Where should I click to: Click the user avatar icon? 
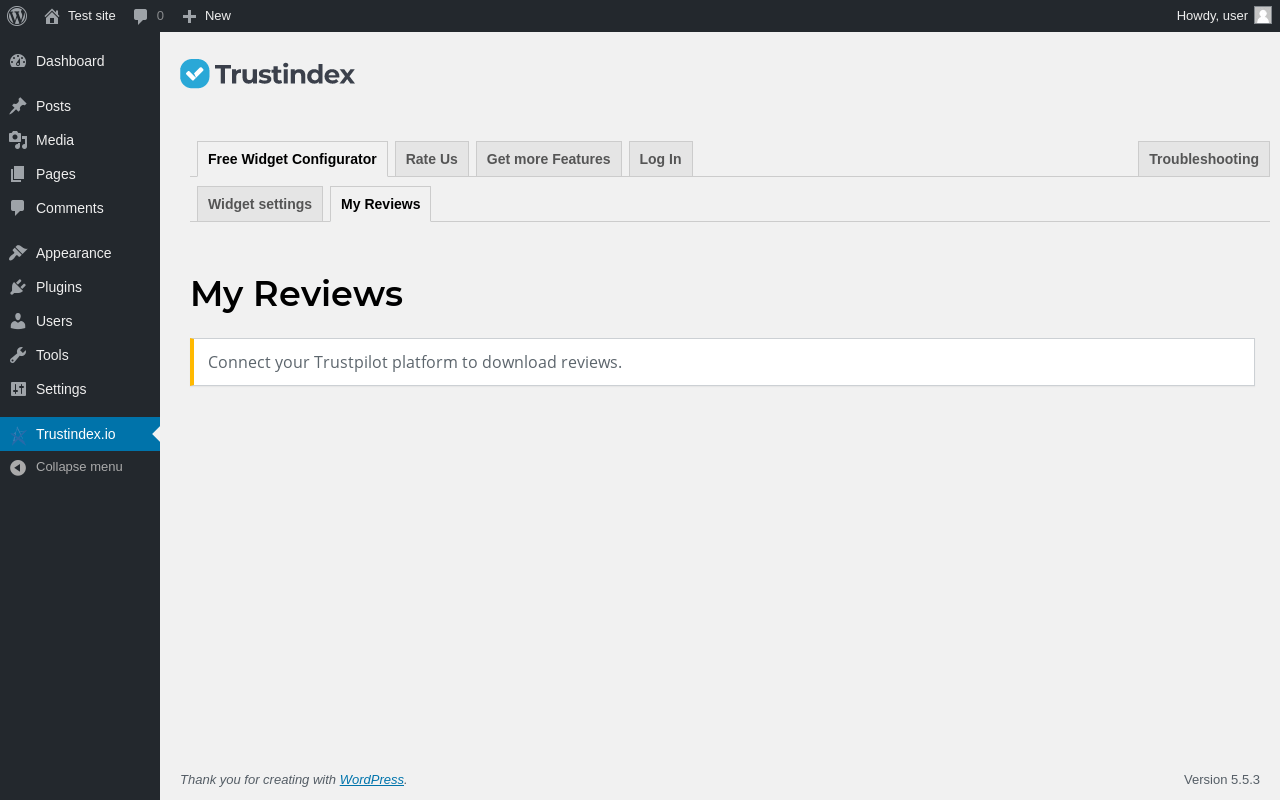[1263, 15]
